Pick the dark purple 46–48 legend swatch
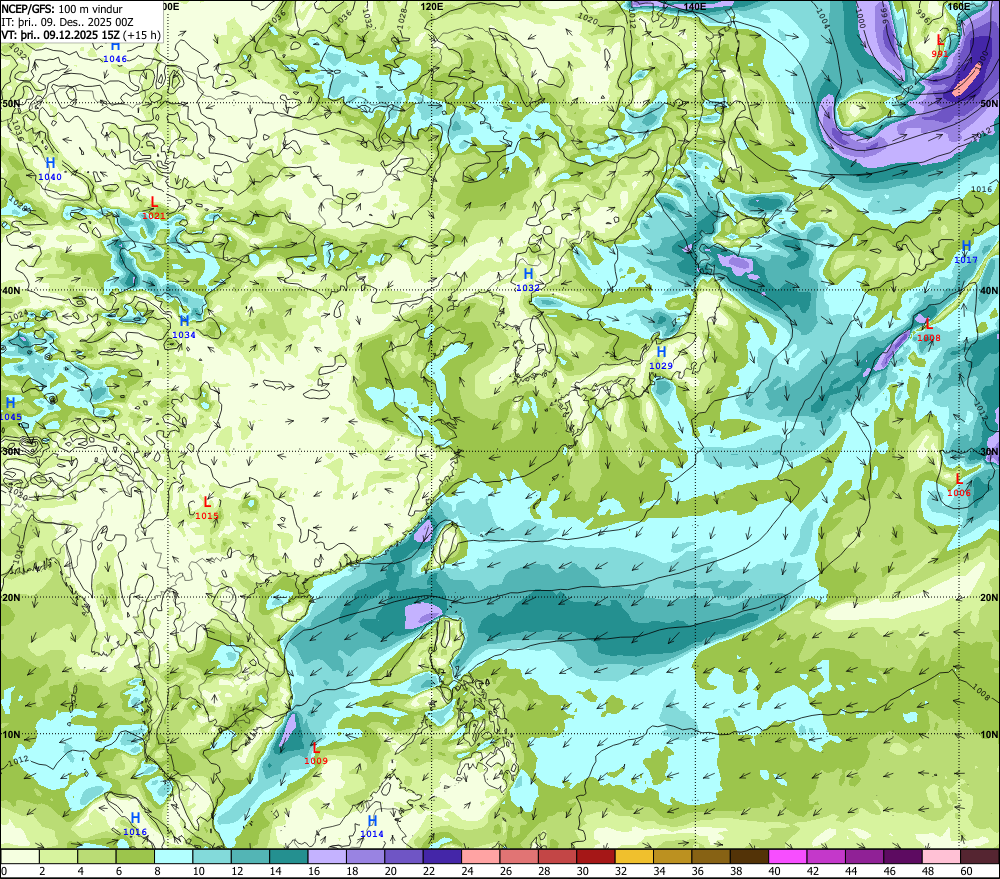Image resolution: width=1000 pixels, height=879 pixels. [903, 856]
